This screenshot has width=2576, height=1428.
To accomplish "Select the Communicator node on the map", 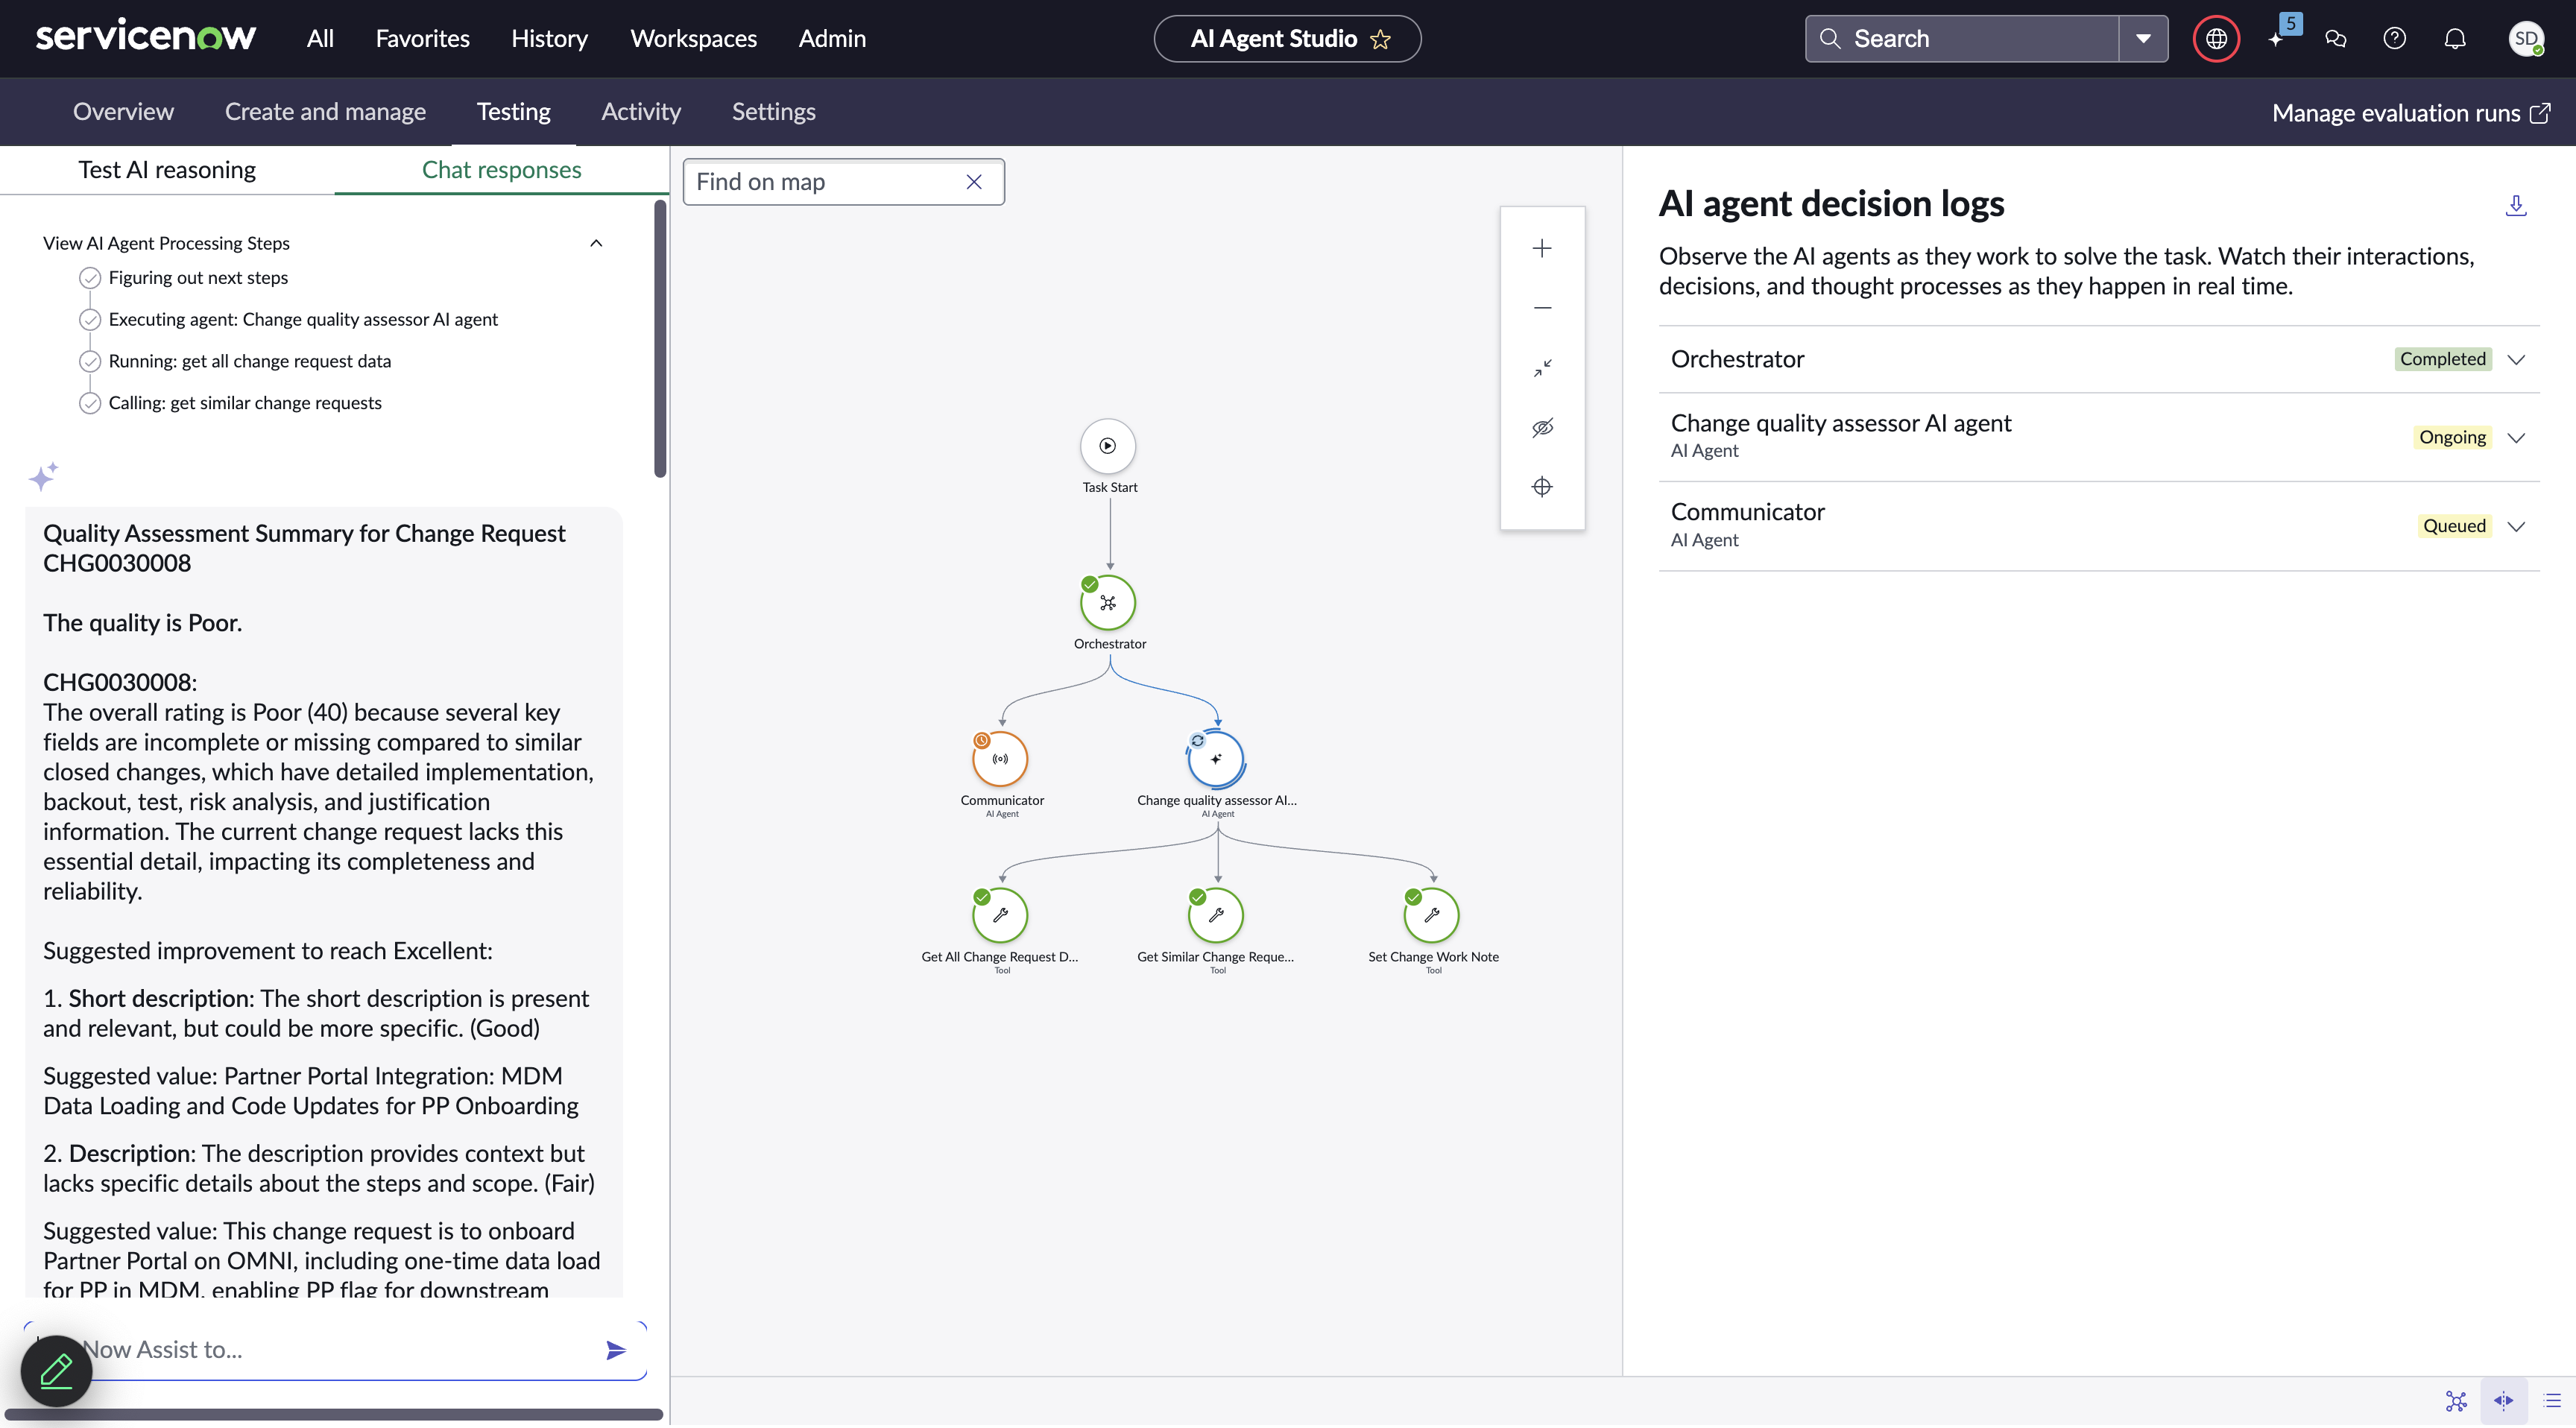I will pyautogui.click(x=1000, y=759).
